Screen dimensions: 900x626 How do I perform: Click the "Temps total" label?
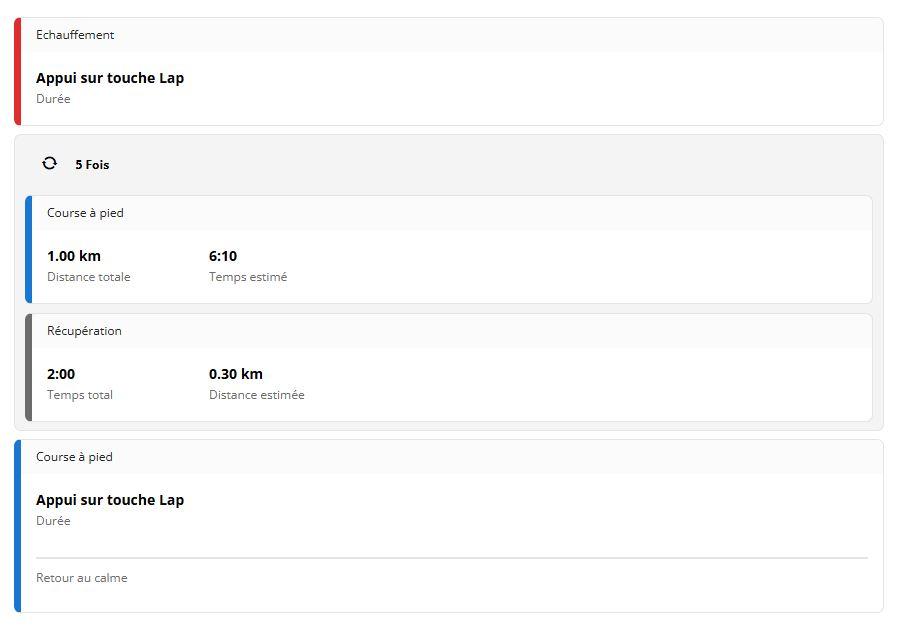[x=80, y=395]
